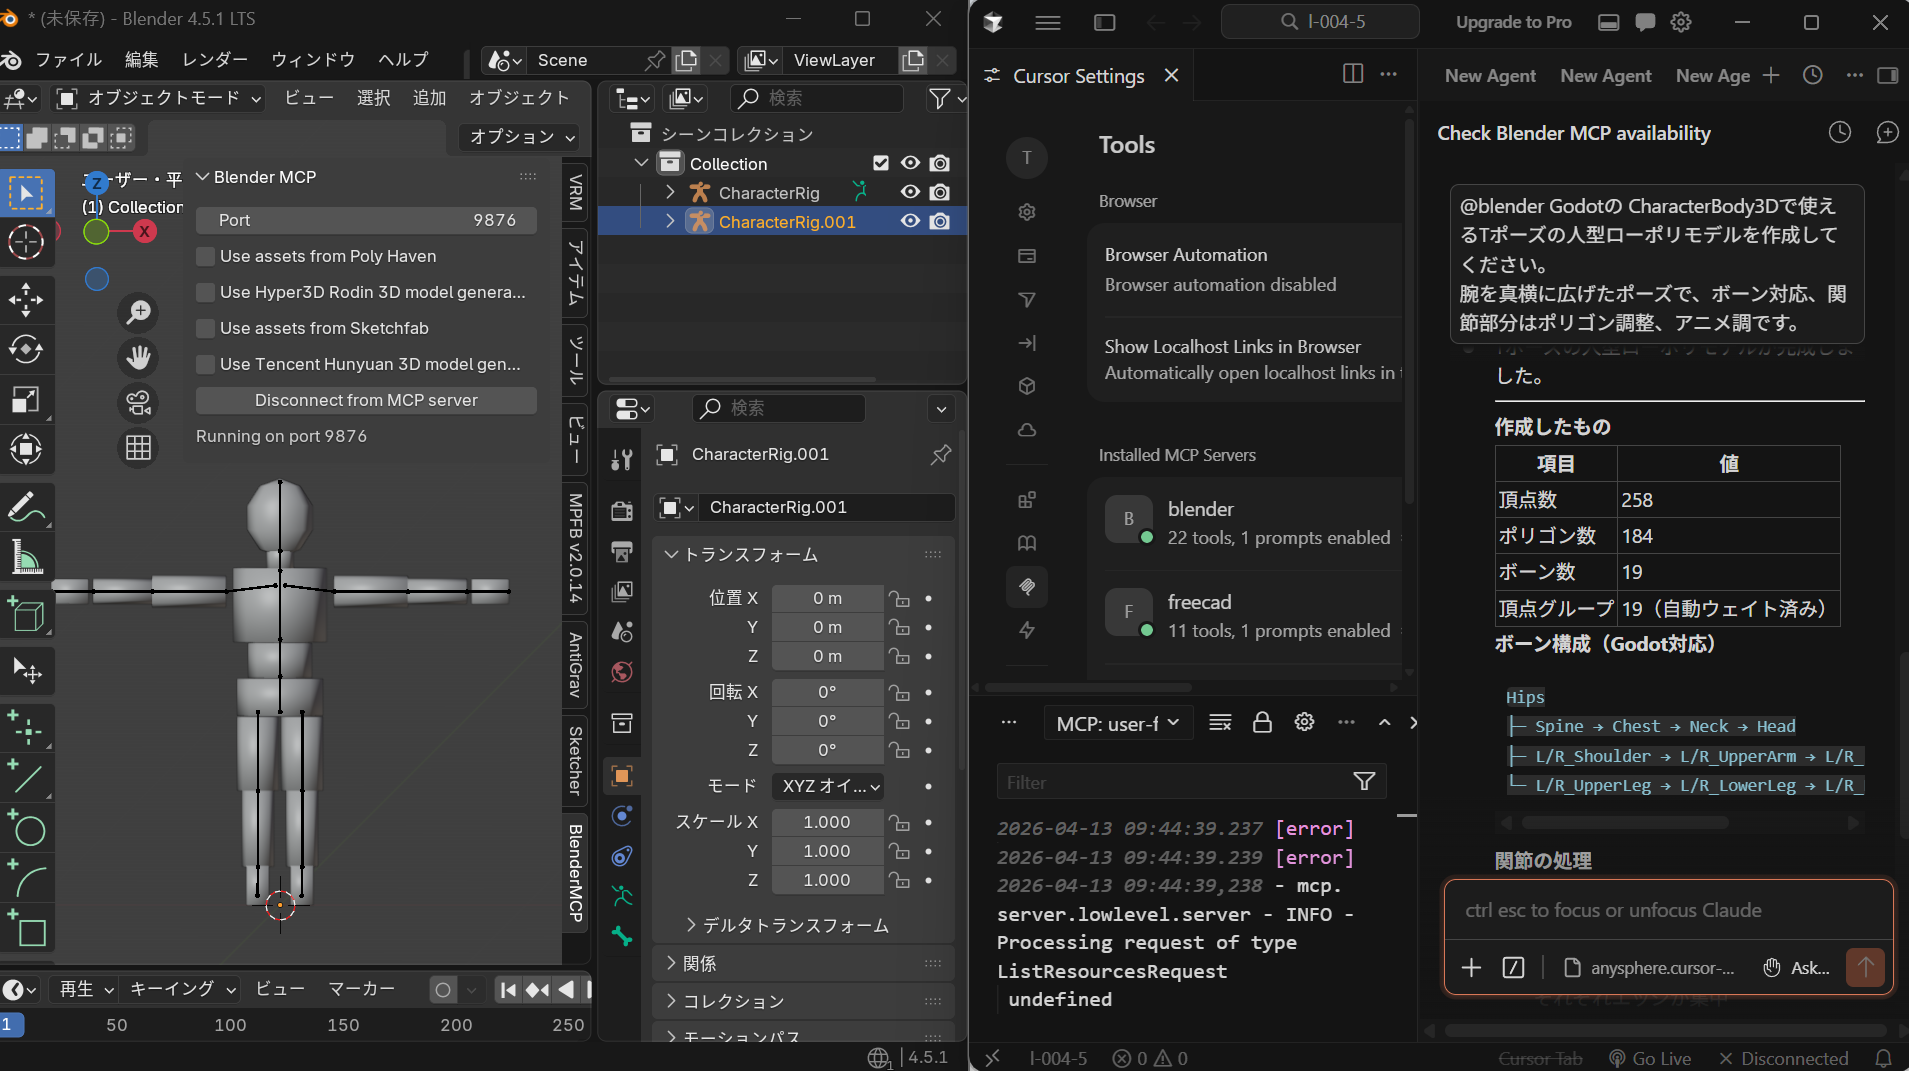This screenshot has width=1909, height=1071.
Task: Select the 3D Cursor tool
Action: pos(26,242)
